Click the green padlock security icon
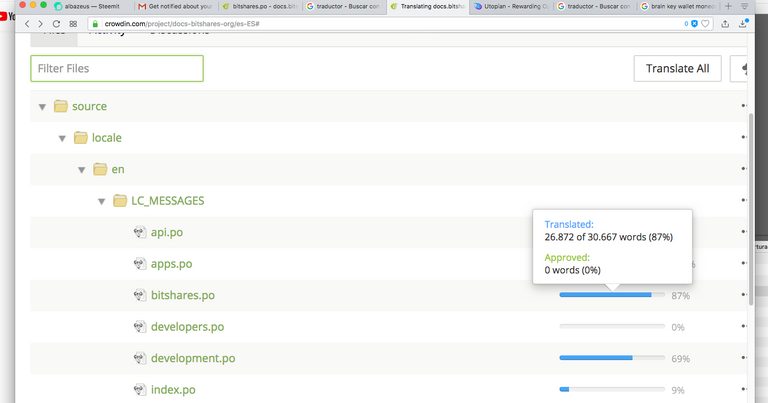Screen dimensions: 768x403 pos(96,24)
